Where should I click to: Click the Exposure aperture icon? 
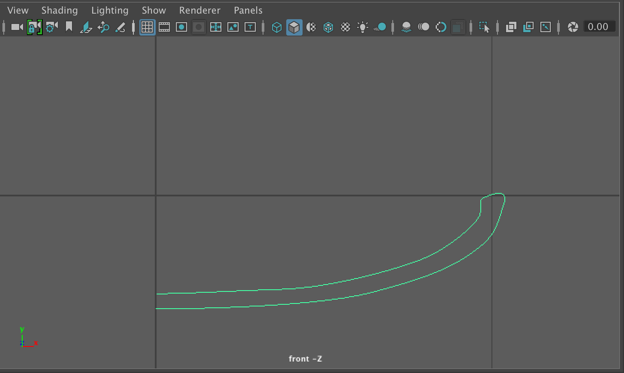(573, 27)
